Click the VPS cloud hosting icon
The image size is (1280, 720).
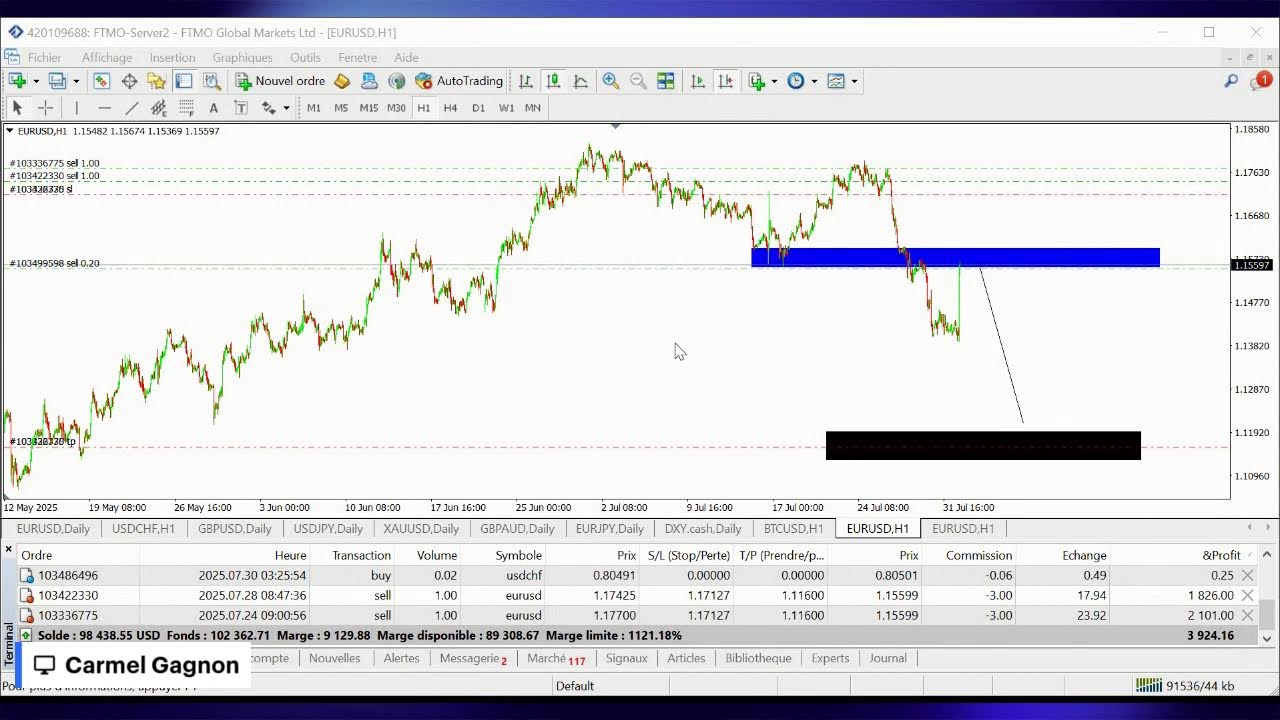(x=369, y=81)
